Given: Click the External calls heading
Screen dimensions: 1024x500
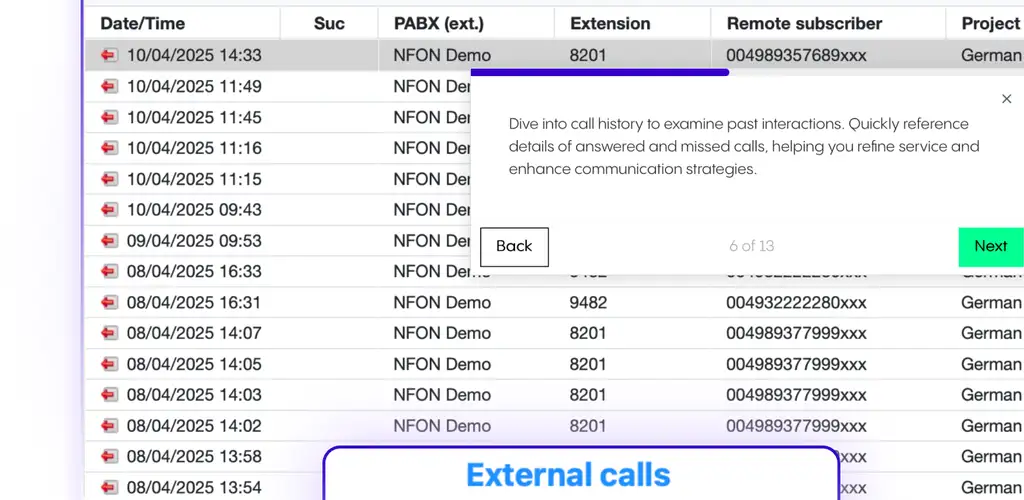Looking at the screenshot, I should point(568,474).
